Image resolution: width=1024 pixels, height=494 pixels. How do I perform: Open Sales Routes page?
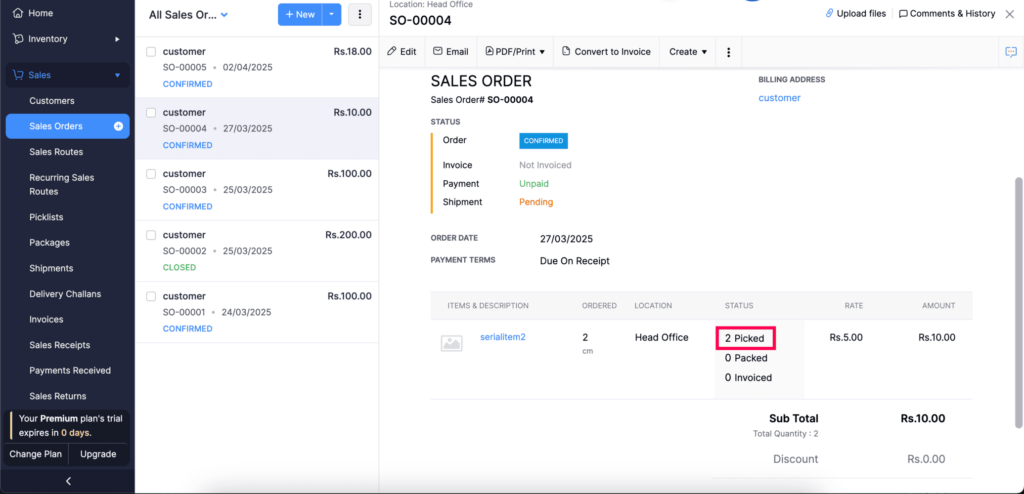pyautogui.click(x=56, y=152)
